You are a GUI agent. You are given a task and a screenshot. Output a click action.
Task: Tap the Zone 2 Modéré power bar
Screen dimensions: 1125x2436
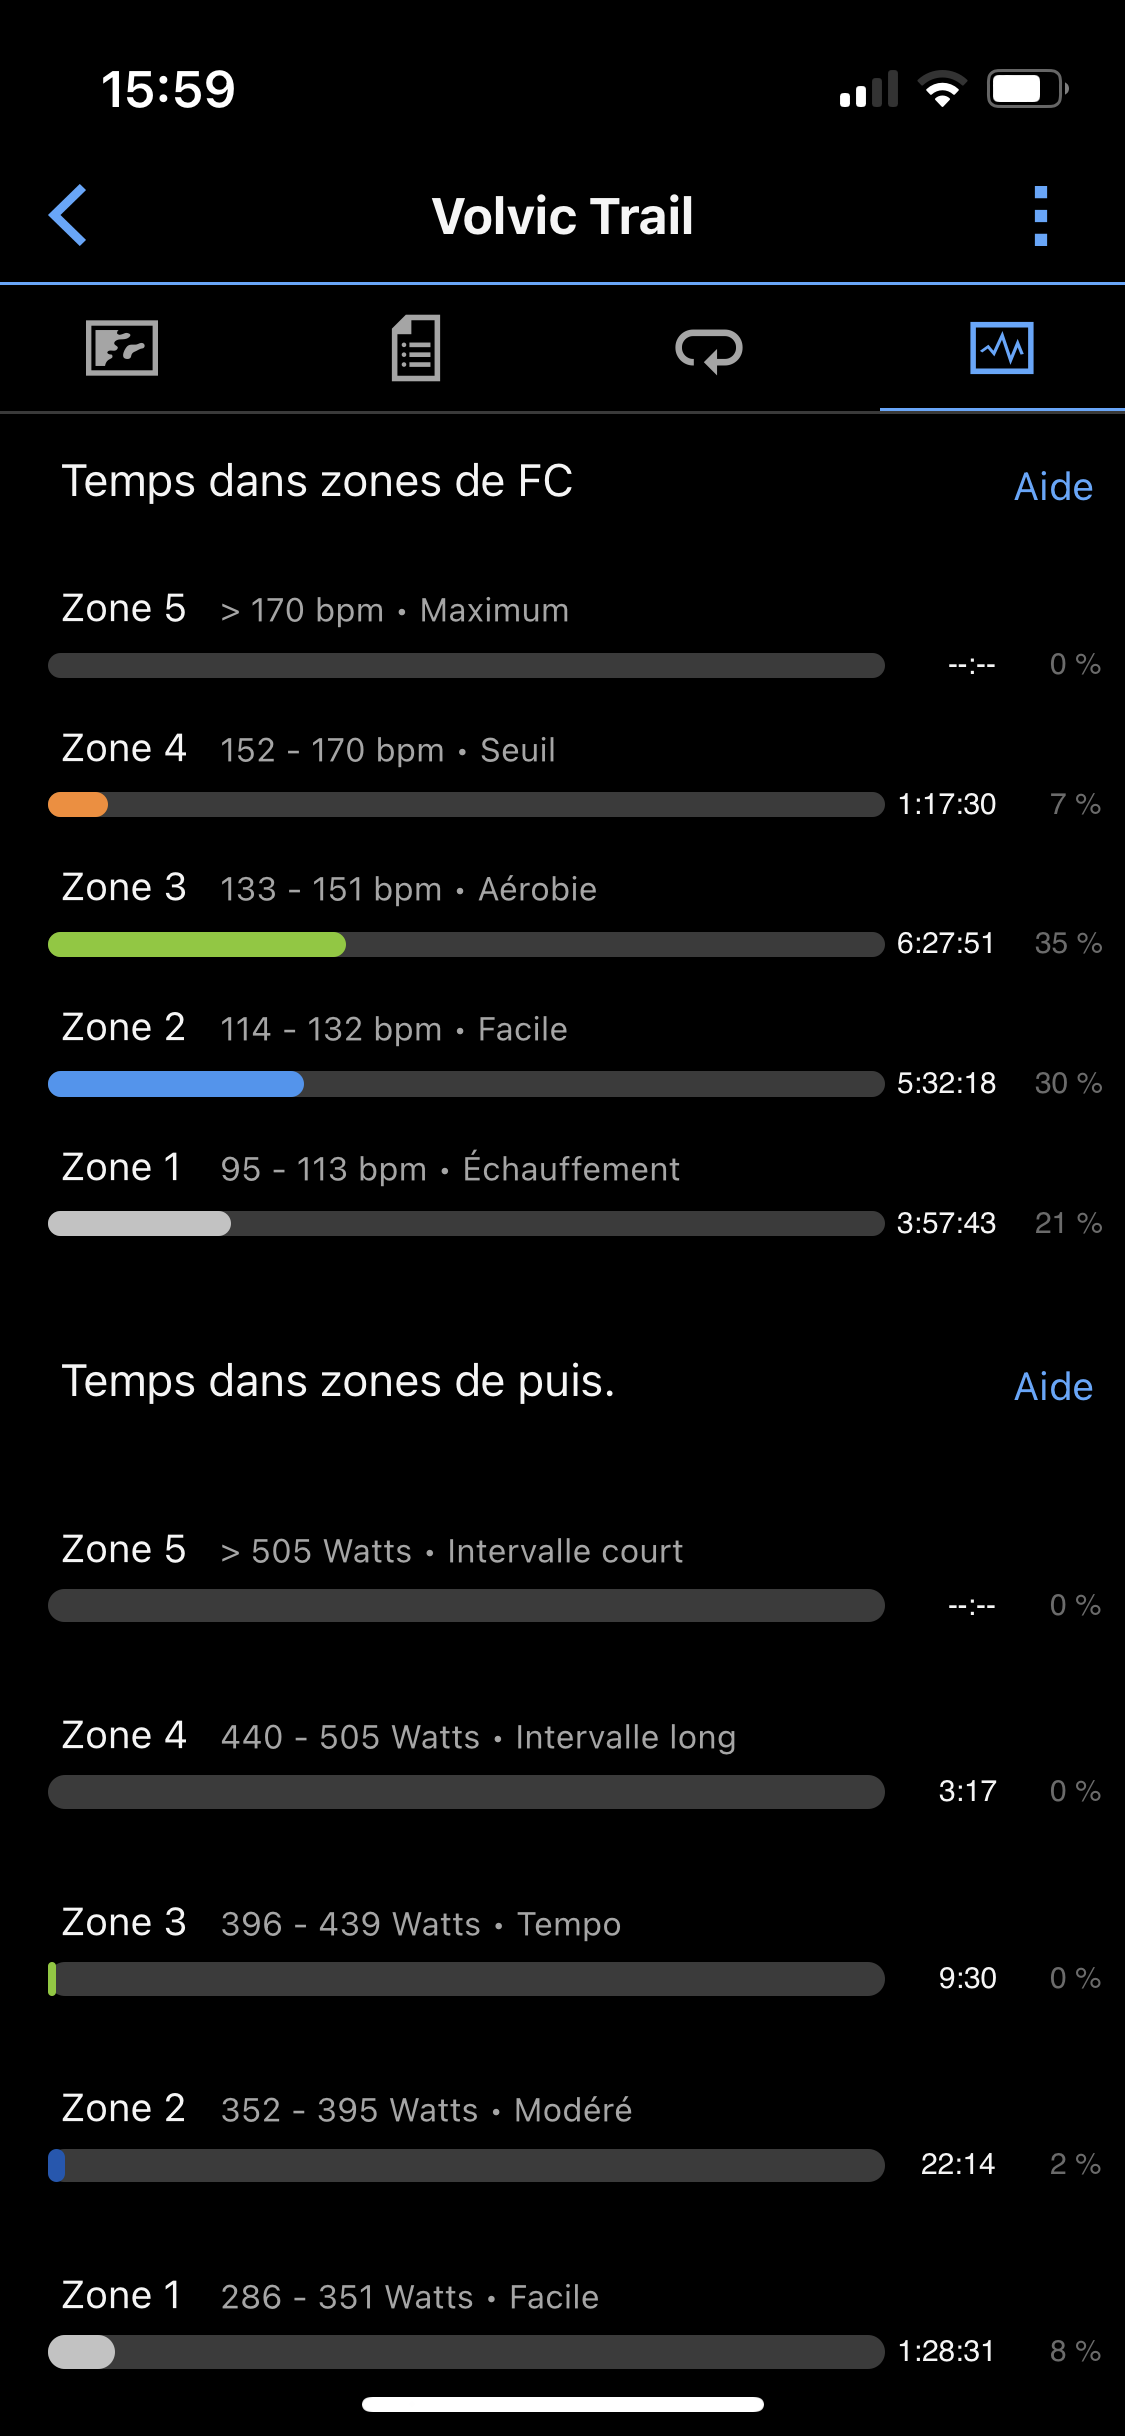click(466, 2165)
